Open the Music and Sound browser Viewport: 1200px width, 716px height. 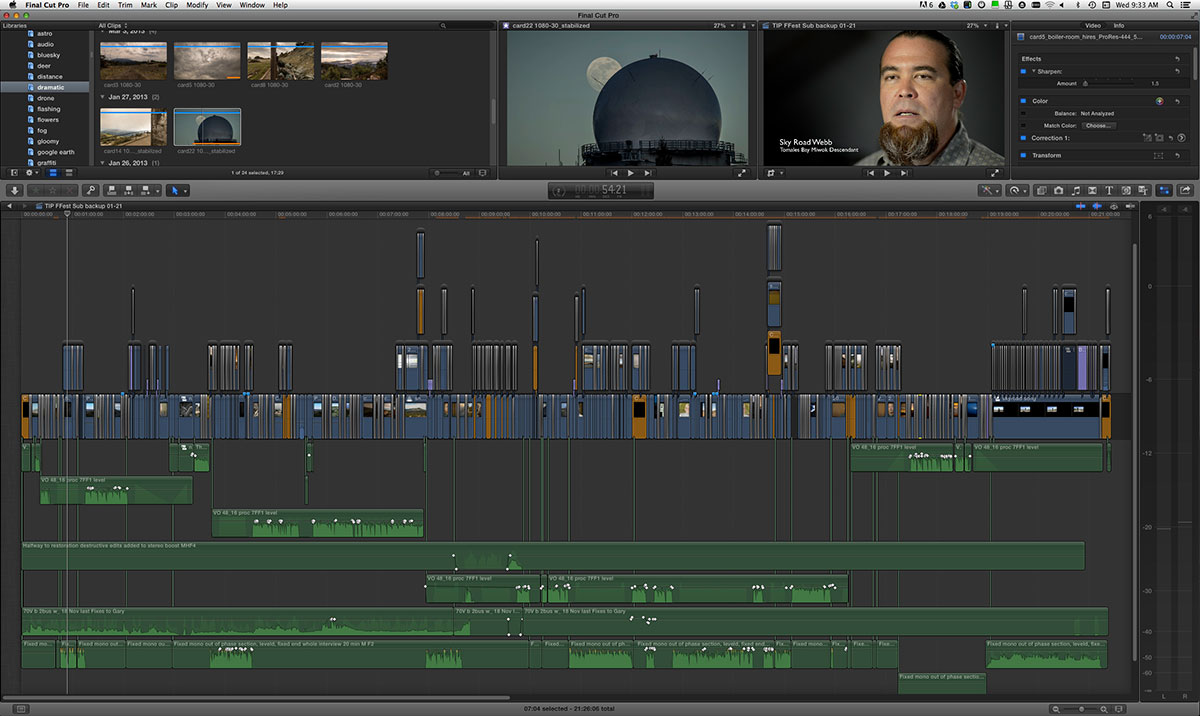(1076, 190)
